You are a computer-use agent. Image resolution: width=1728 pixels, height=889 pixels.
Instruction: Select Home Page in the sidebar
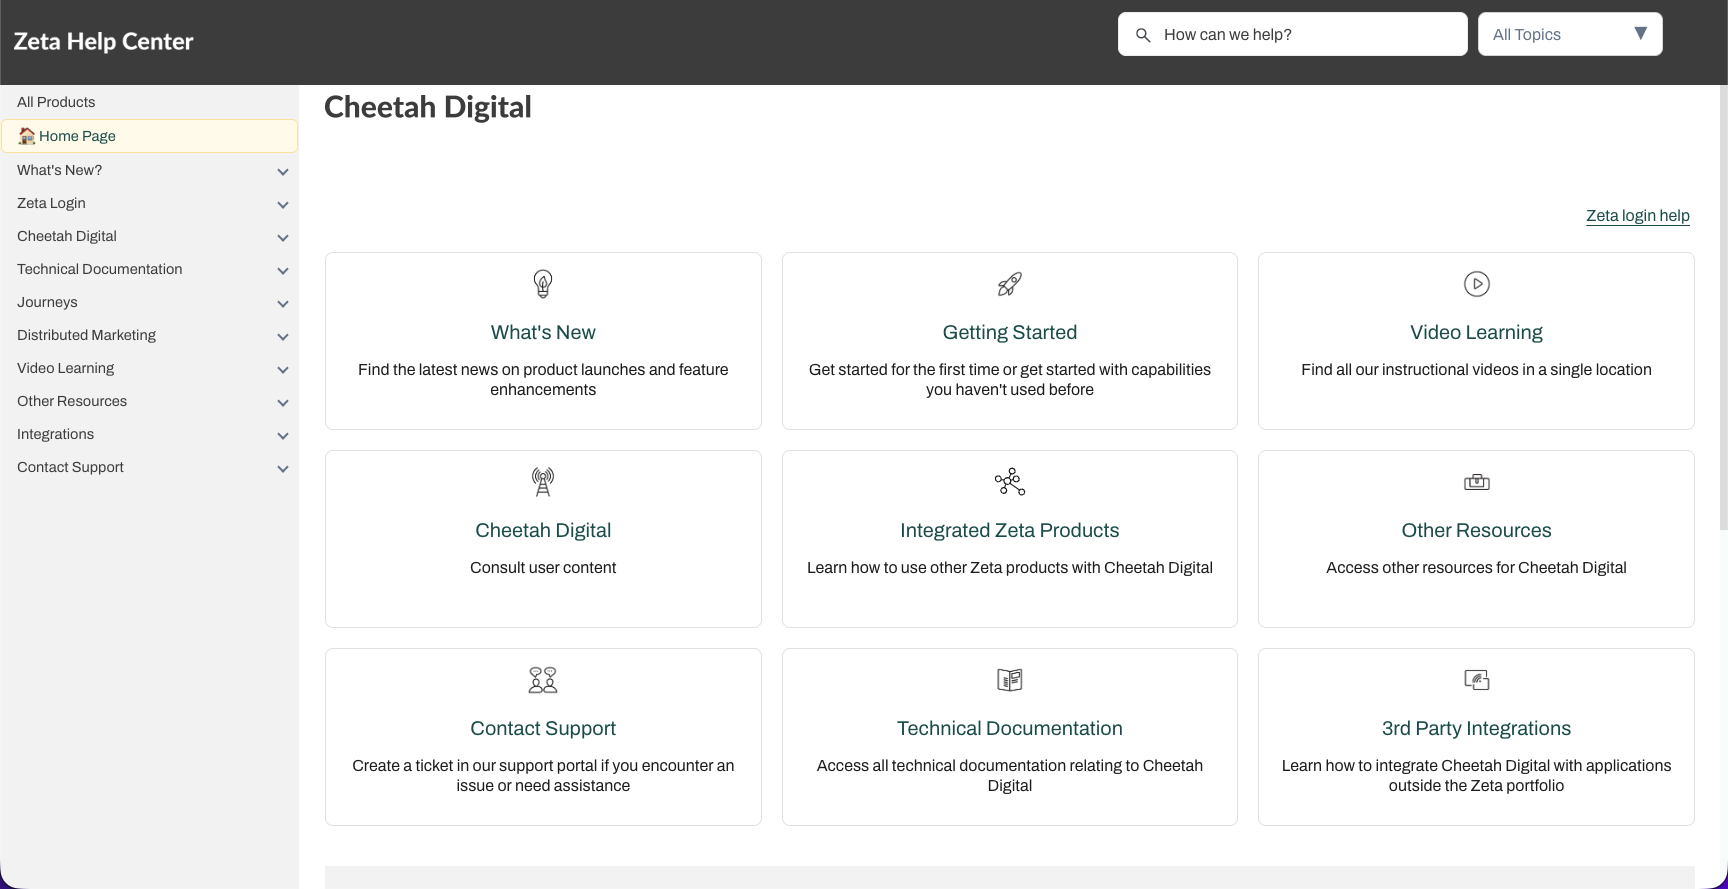[x=77, y=136]
